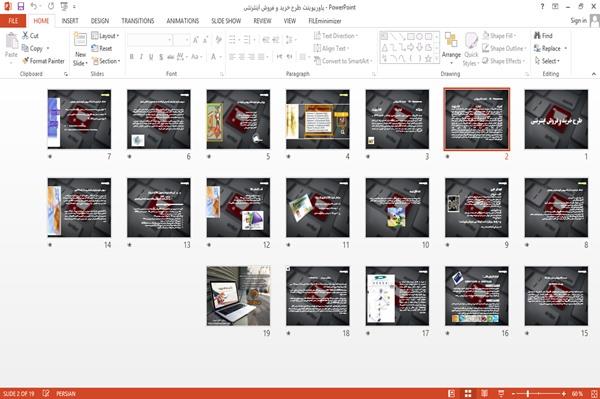Open Ribbon Display Options

[x=555, y=7]
